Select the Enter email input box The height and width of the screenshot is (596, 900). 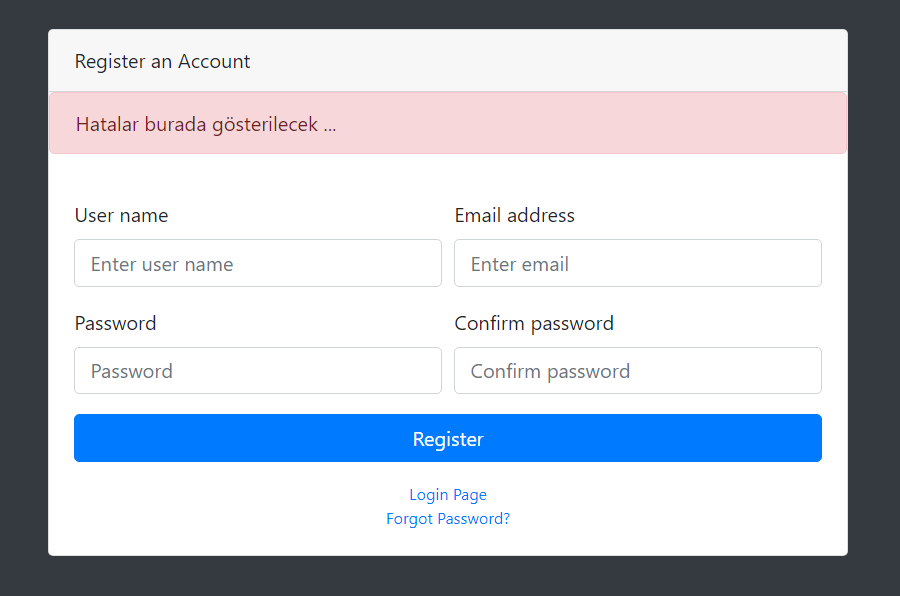click(x=638, y=263)
